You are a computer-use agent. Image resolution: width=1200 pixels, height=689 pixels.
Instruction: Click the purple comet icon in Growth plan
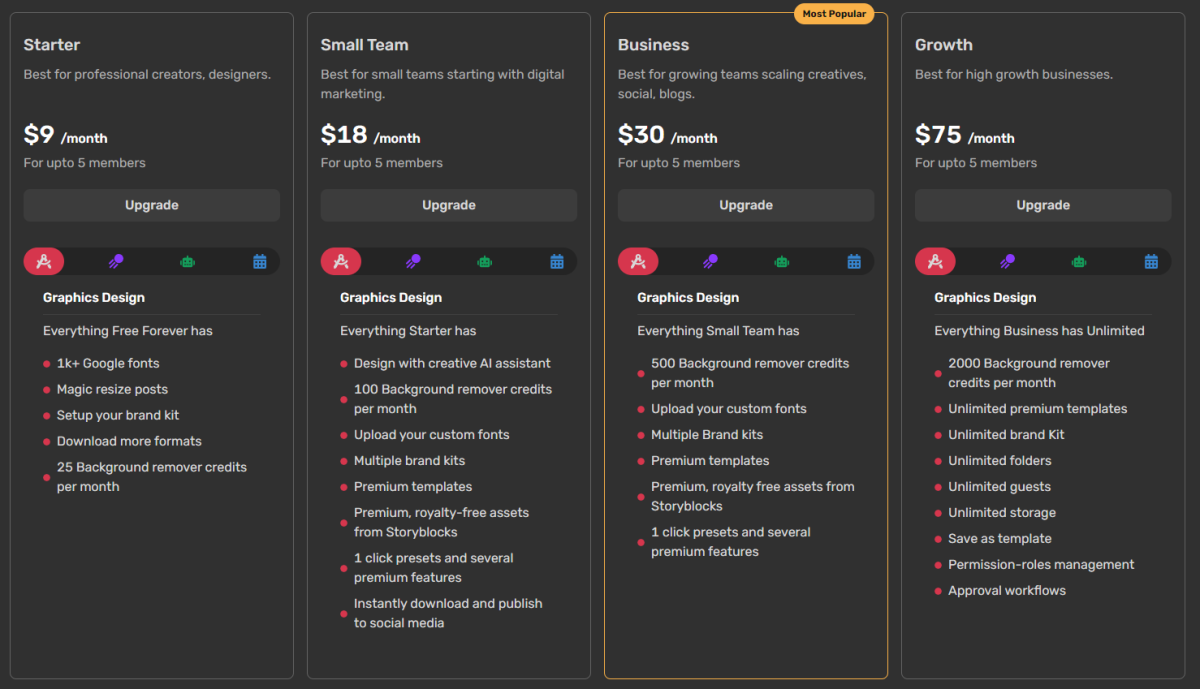[1007, 261]
